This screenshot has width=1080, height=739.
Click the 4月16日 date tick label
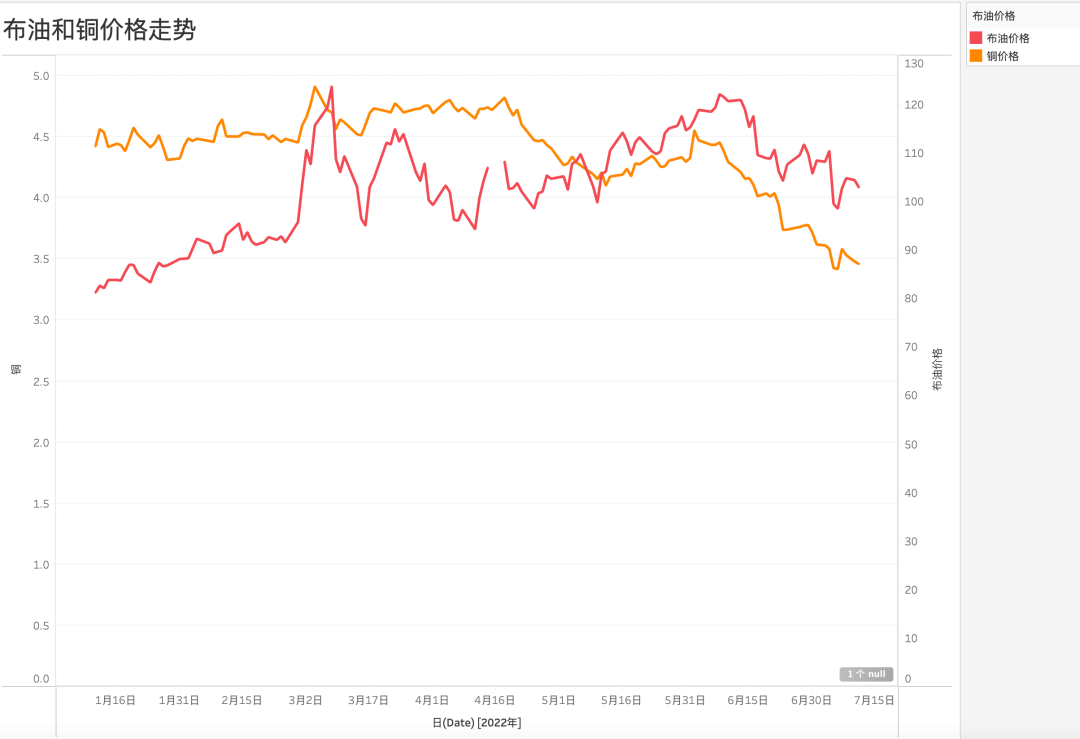pos(495,700)
